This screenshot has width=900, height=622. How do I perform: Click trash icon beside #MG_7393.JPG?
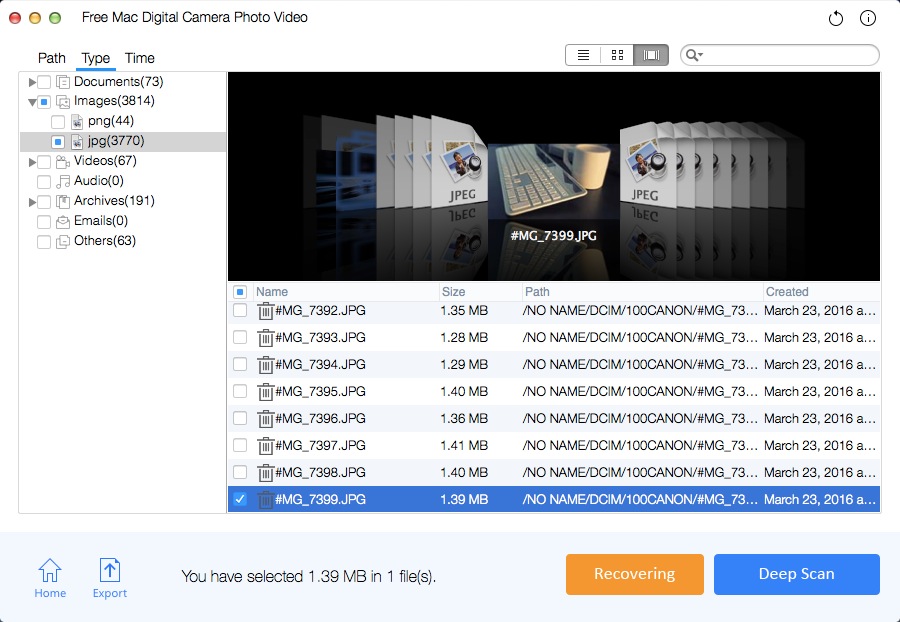pos(265,338)
